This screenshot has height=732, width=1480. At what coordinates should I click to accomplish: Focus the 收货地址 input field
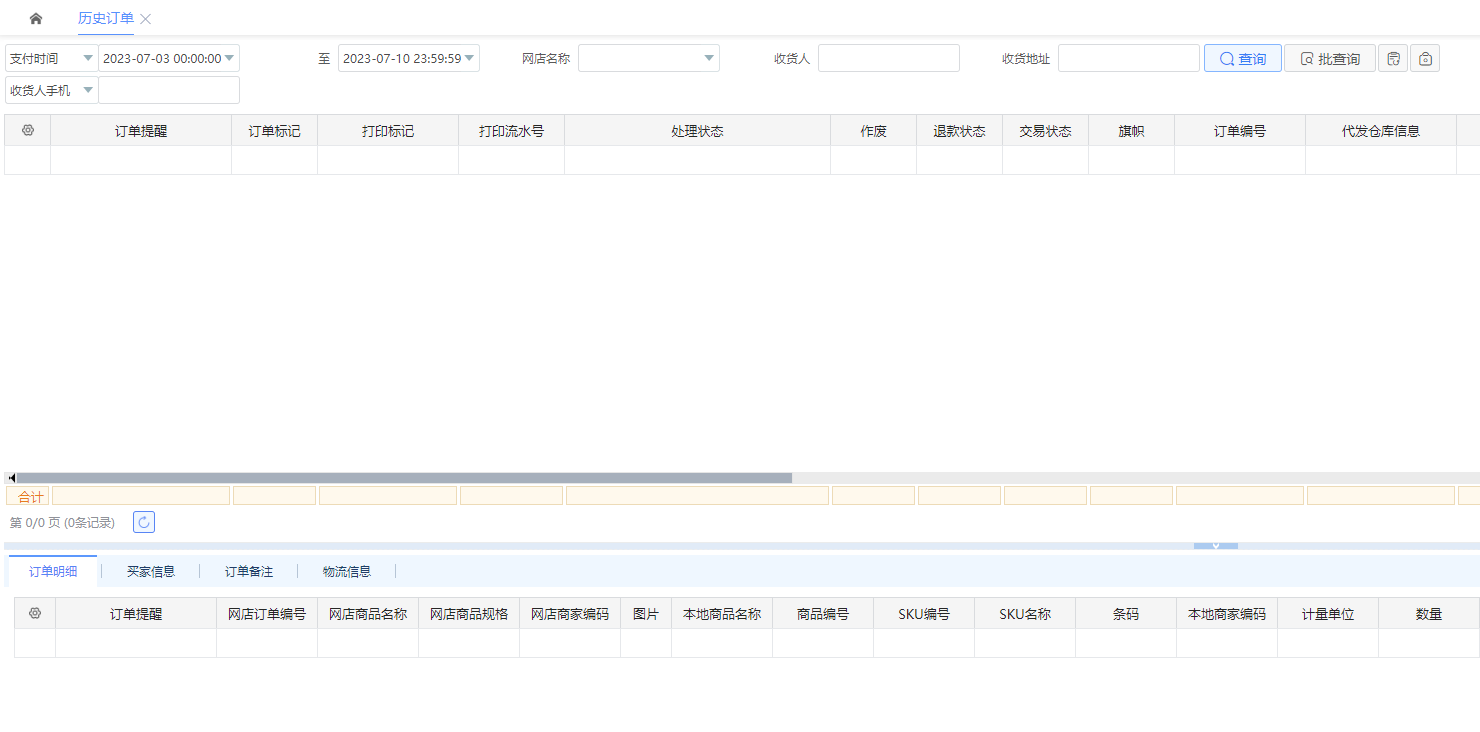point(1129,58)
